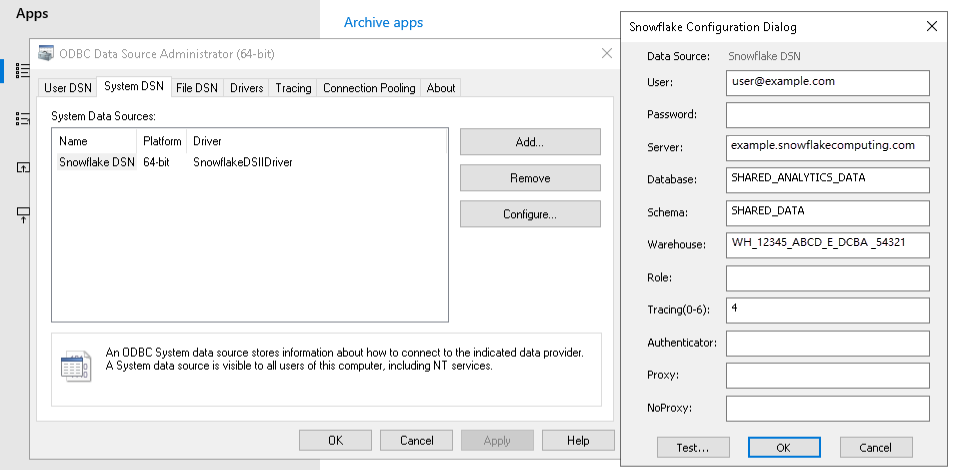
Task: Open the About tab
Action: pos(441,88)
